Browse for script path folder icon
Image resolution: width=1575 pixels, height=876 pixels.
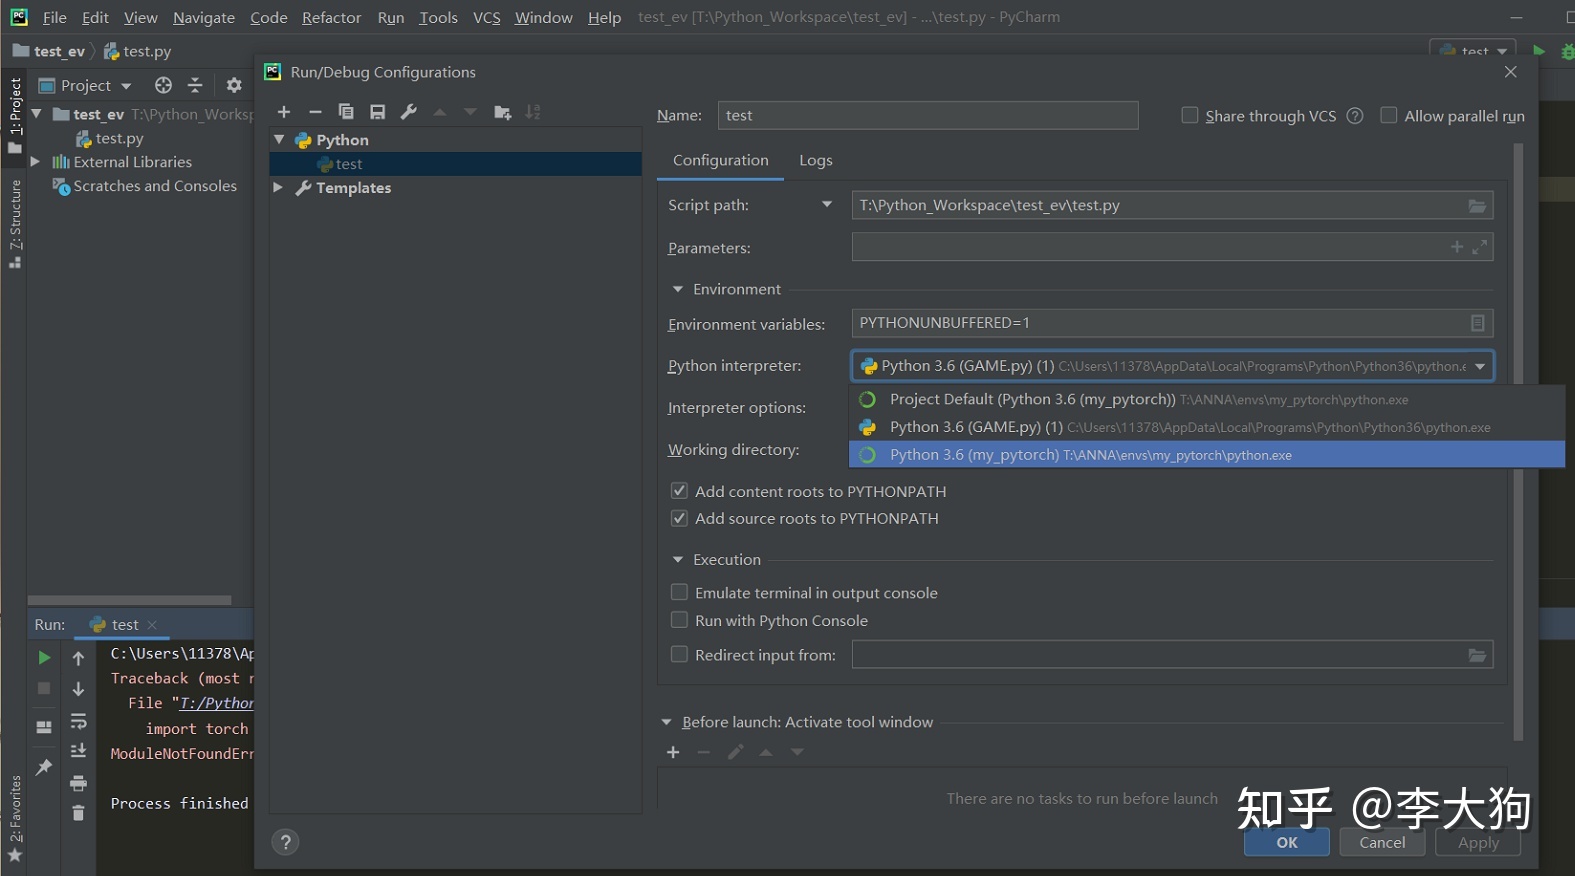click(x=1477, y=205)
